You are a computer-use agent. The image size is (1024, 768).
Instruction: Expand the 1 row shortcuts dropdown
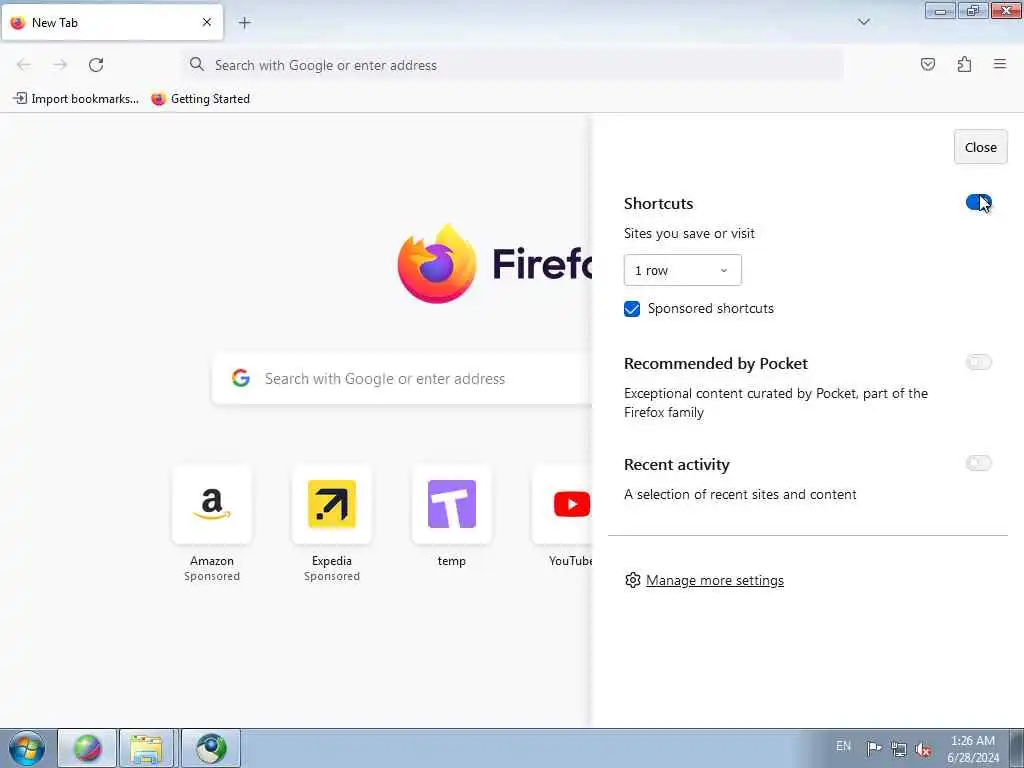(682, 270)
